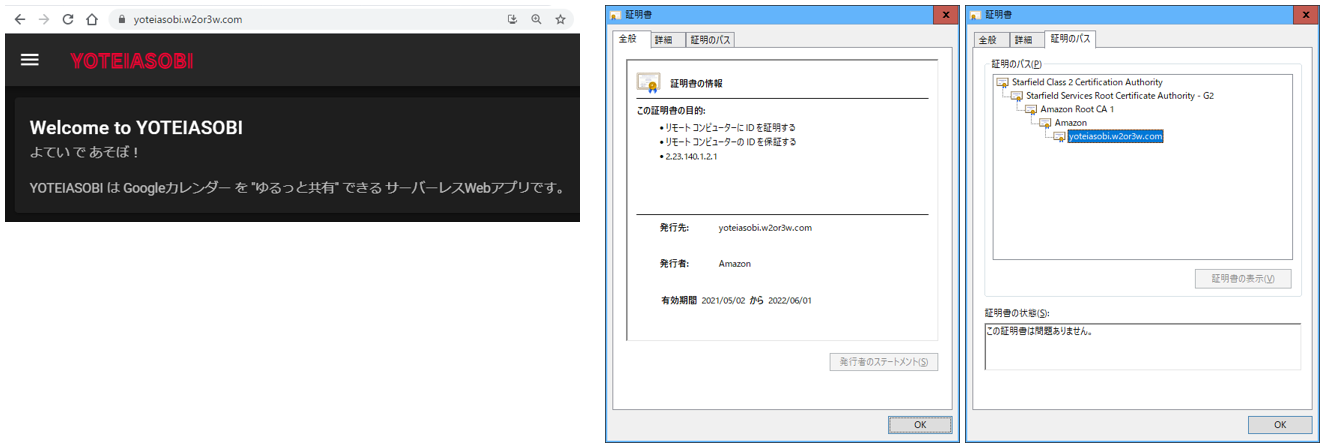The height and width of the screenshot is (447, 1325).
Task: Click Amazon next to 発行者
Action: 735,264
